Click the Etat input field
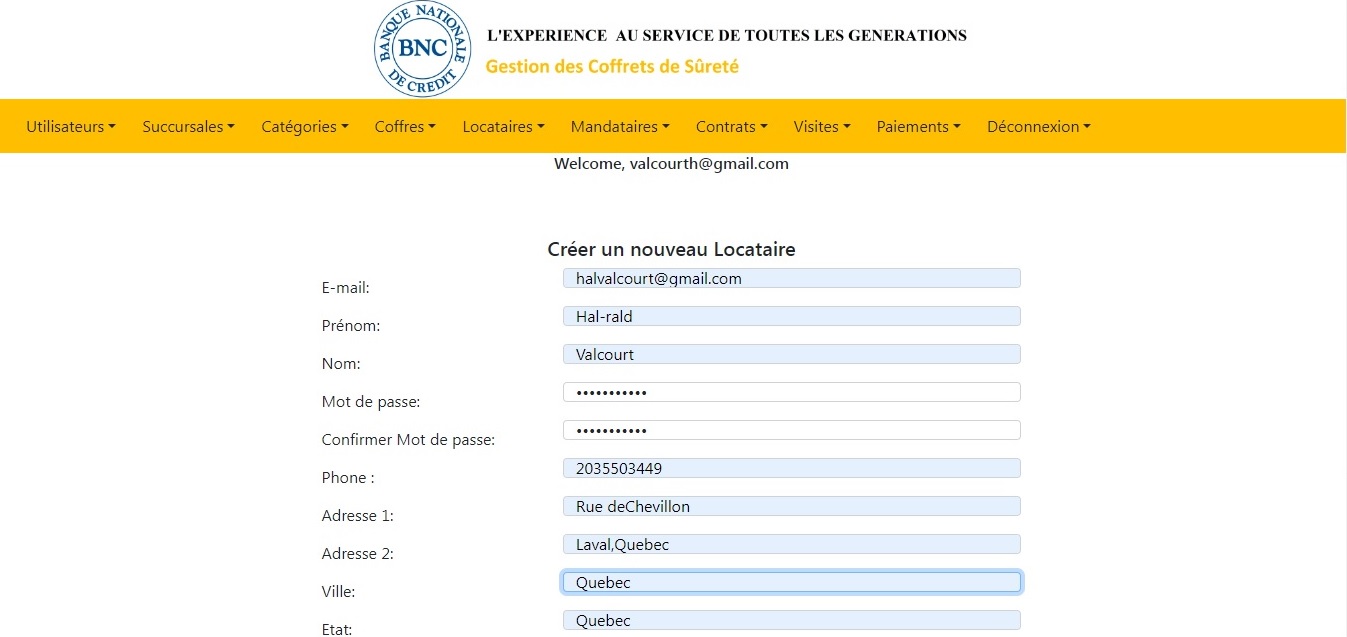 (791, 621)
